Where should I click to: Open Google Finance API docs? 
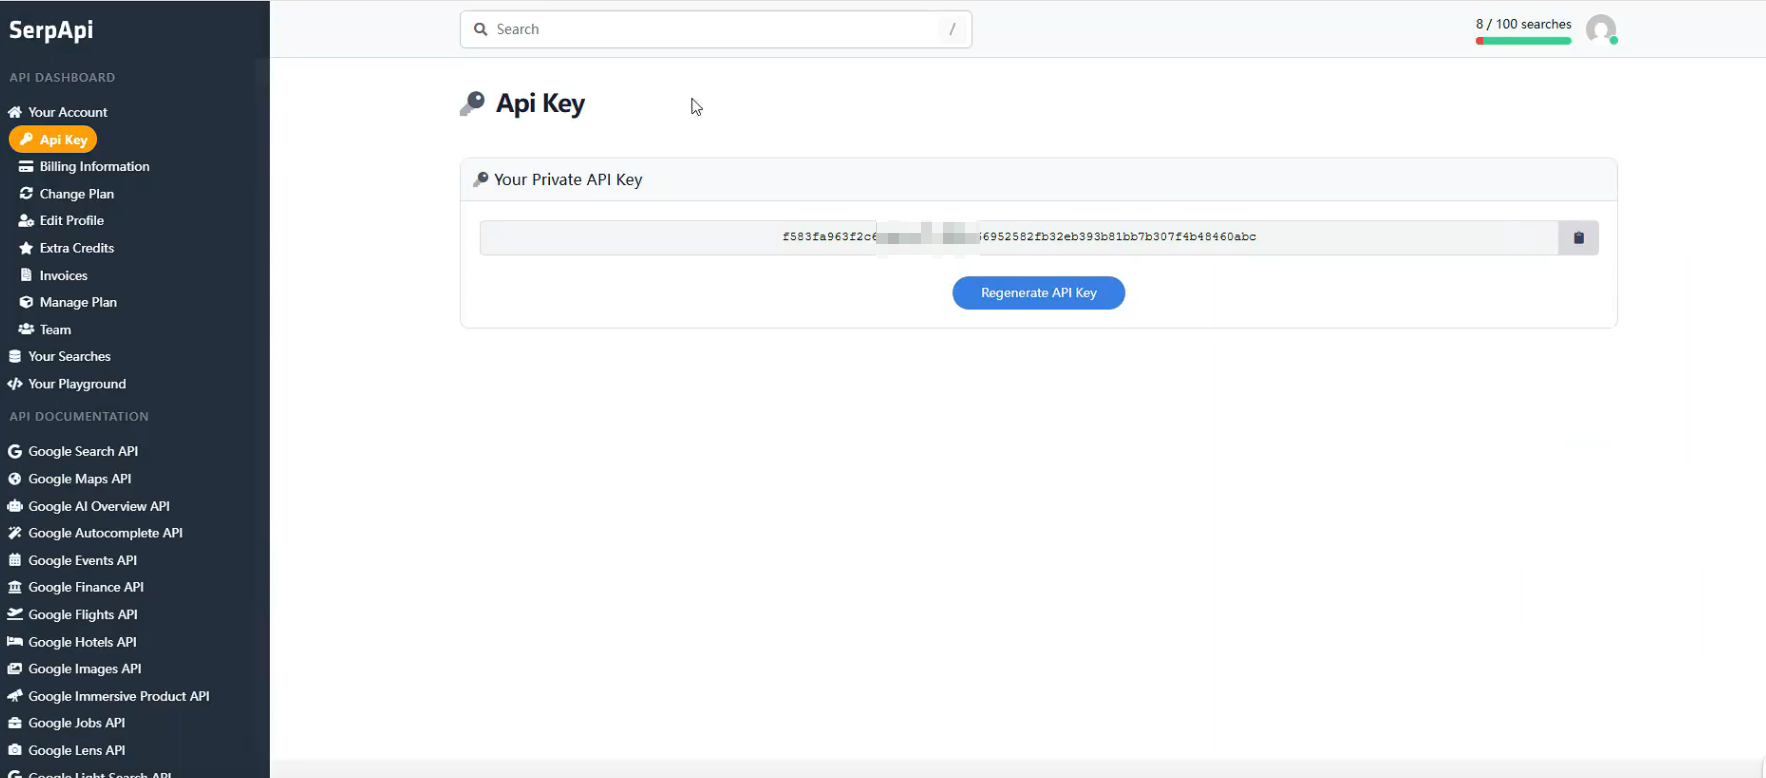coord(86,587)
